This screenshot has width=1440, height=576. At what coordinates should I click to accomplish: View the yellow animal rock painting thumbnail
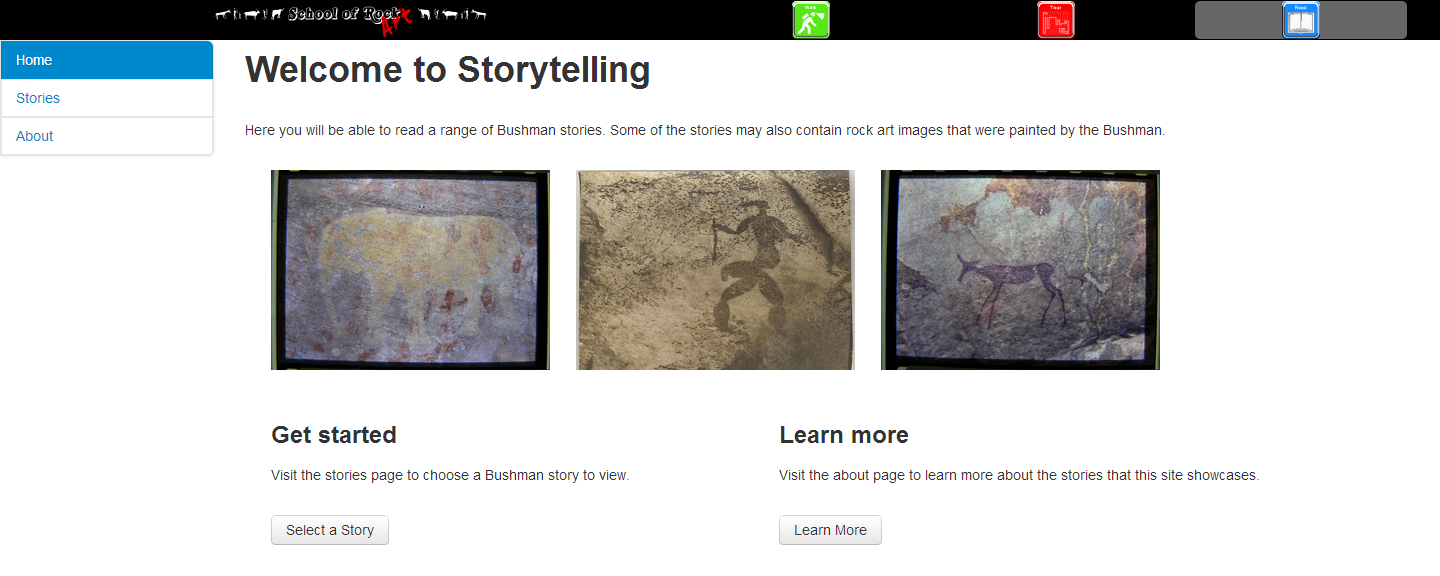coord(410,270)
